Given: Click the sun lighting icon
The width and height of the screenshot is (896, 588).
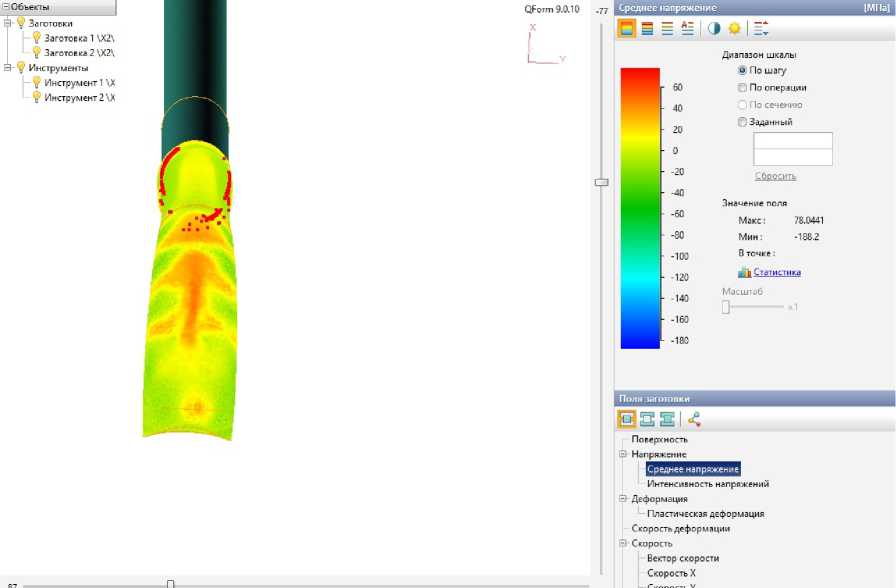Looking at the screenshot, I should (734, 29).
